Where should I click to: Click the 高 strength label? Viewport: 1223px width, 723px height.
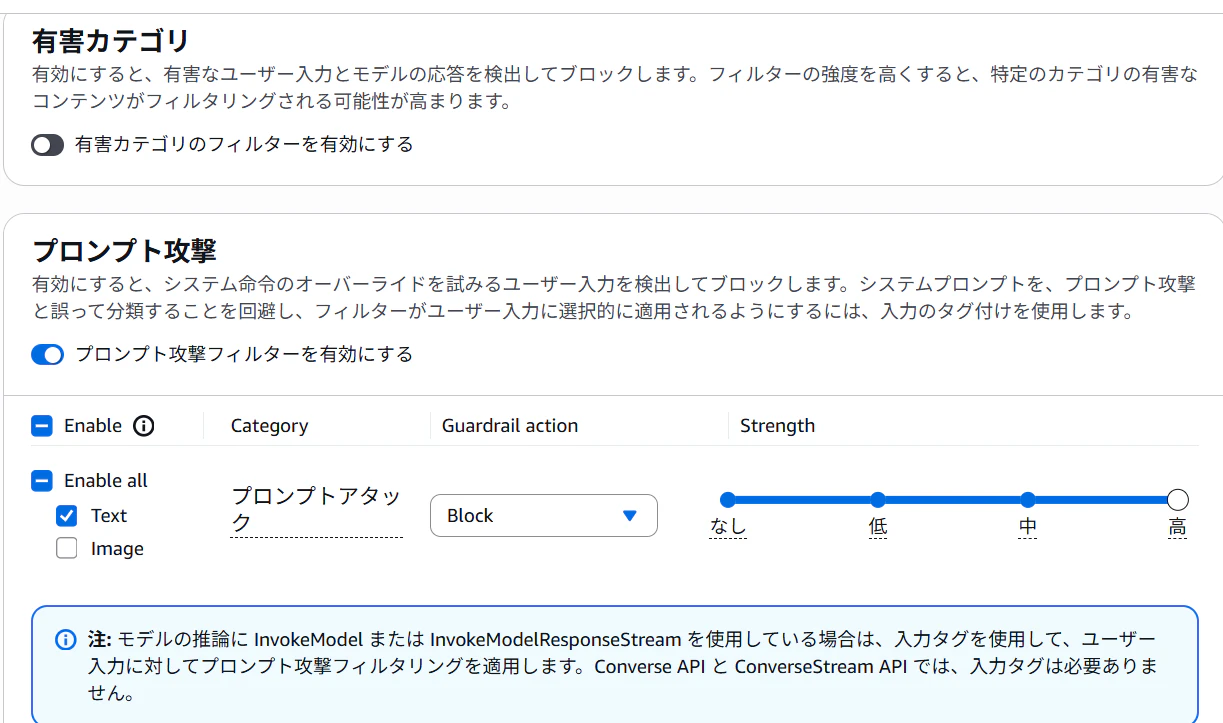[1178, 527]
